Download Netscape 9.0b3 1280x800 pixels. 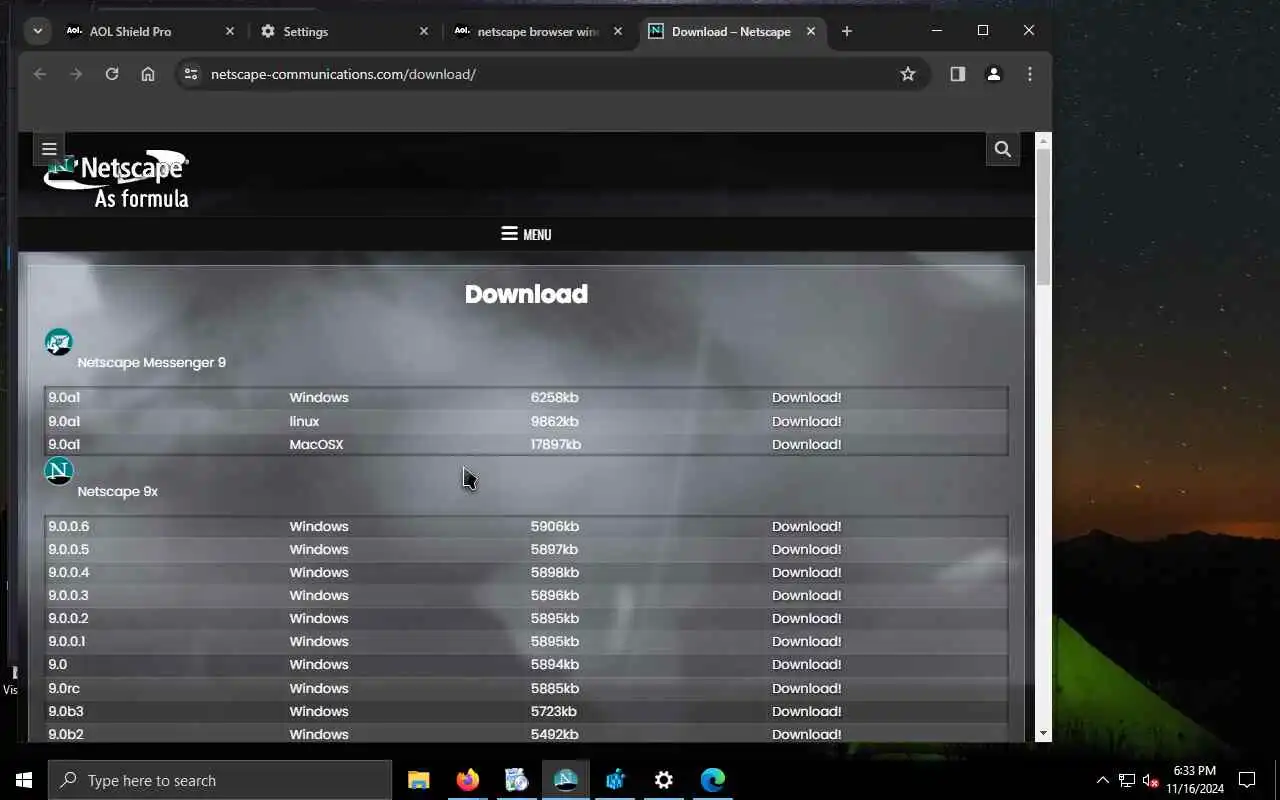coord(806,712)
